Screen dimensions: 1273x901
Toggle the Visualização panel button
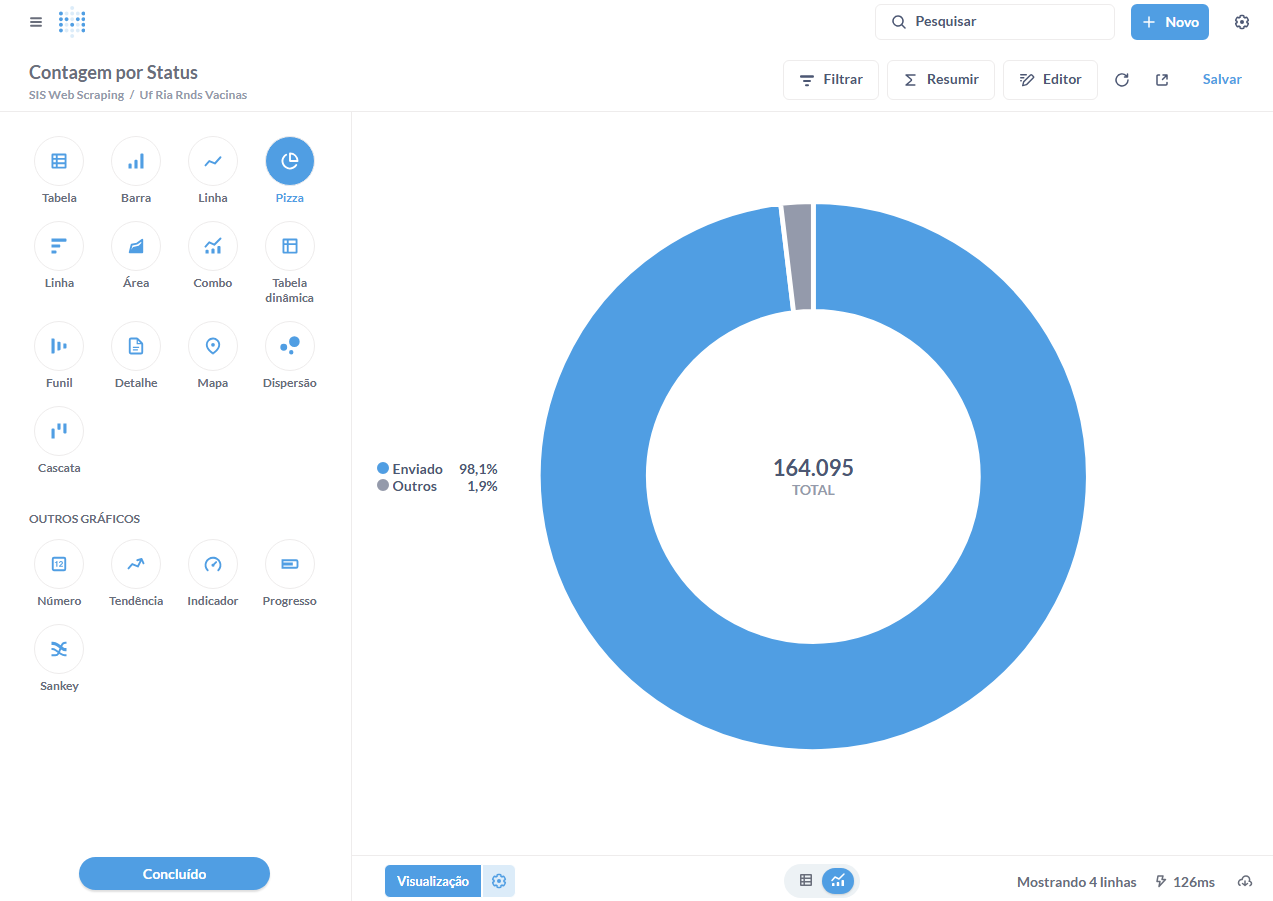point(432,881)
